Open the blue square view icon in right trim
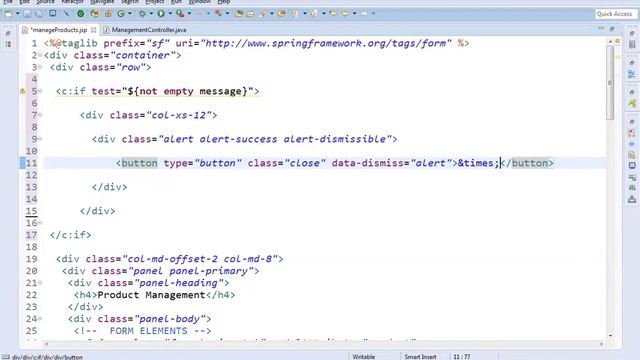This screenshot has height=360, width=640. 632,166
